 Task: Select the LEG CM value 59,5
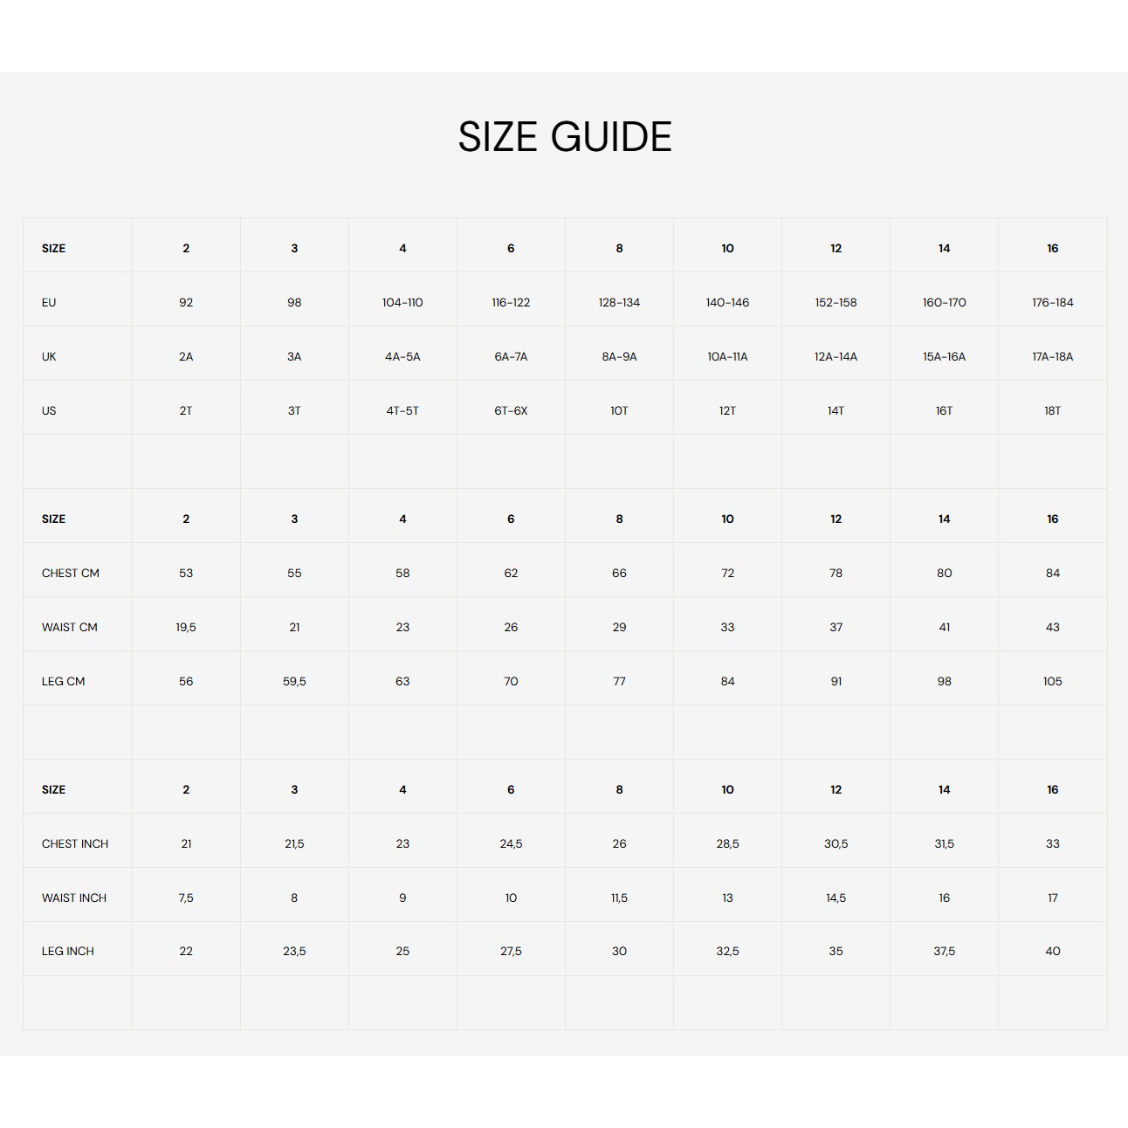294,681
